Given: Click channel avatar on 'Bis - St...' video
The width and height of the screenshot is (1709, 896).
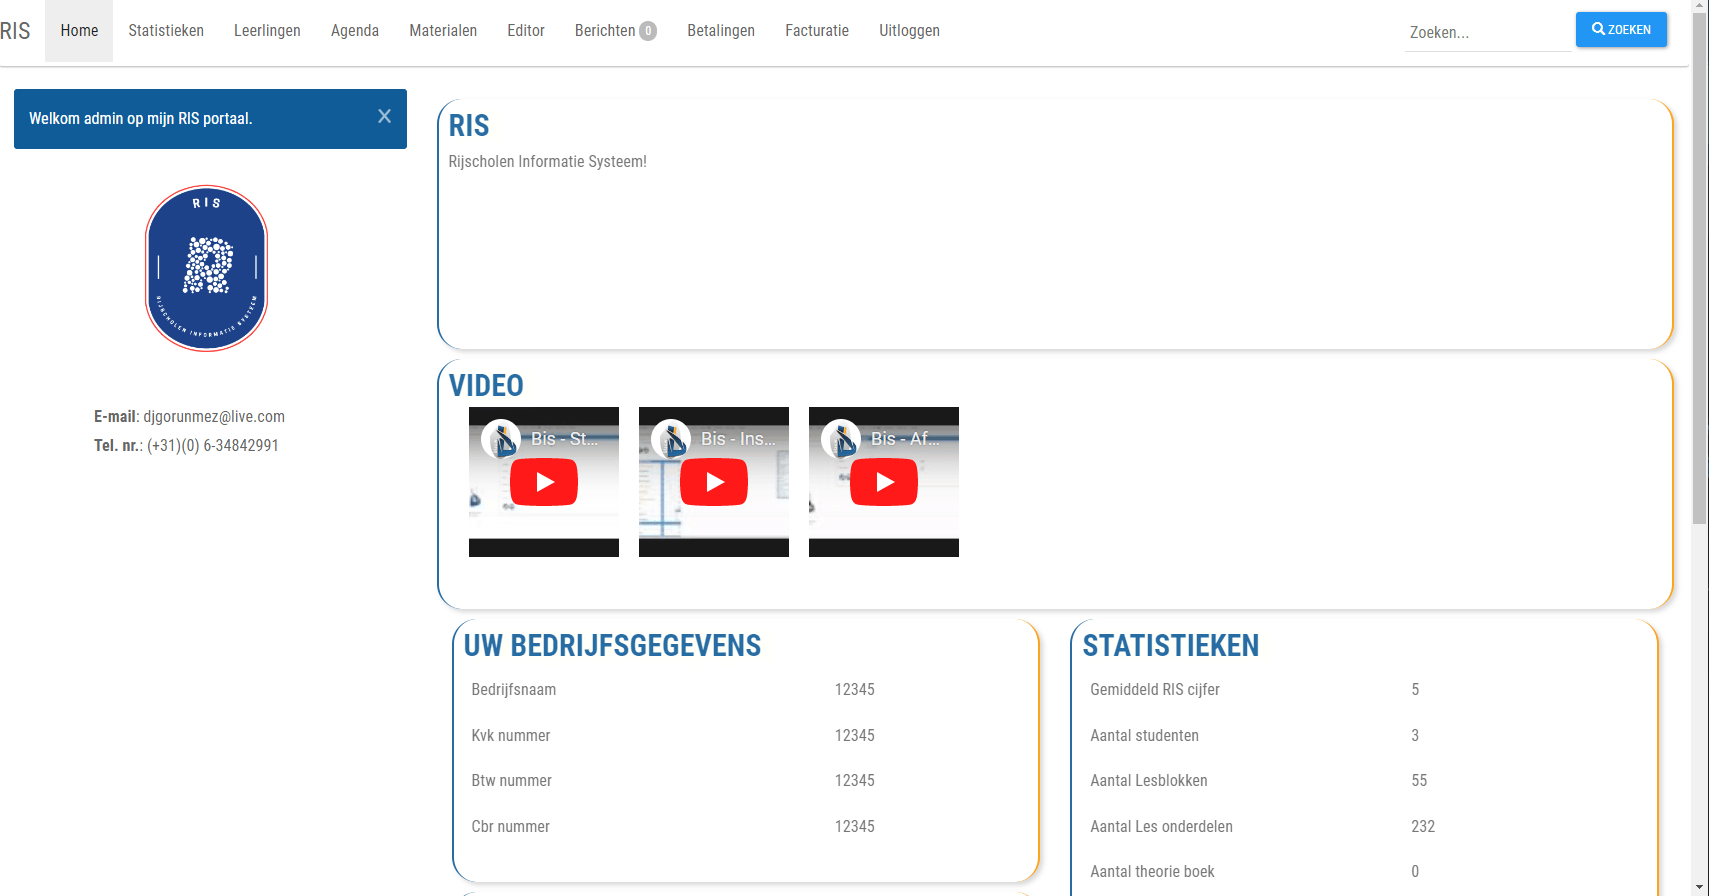Looking at the screenshot, I should pyautogui.click(x=501, y=439).
